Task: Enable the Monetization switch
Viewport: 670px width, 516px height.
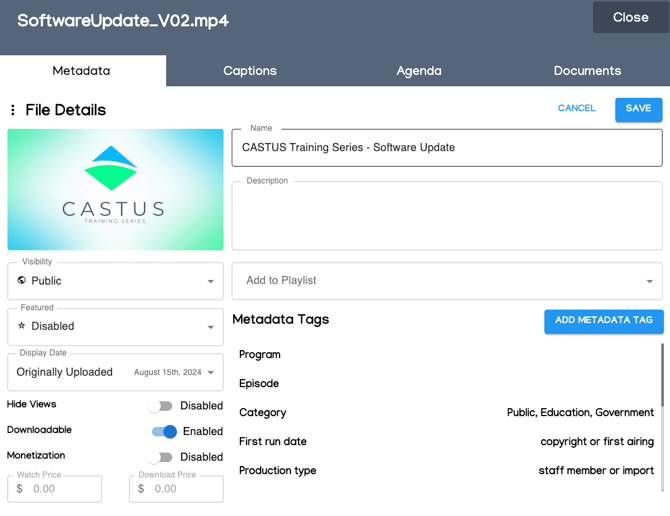Action: (160, 457)
